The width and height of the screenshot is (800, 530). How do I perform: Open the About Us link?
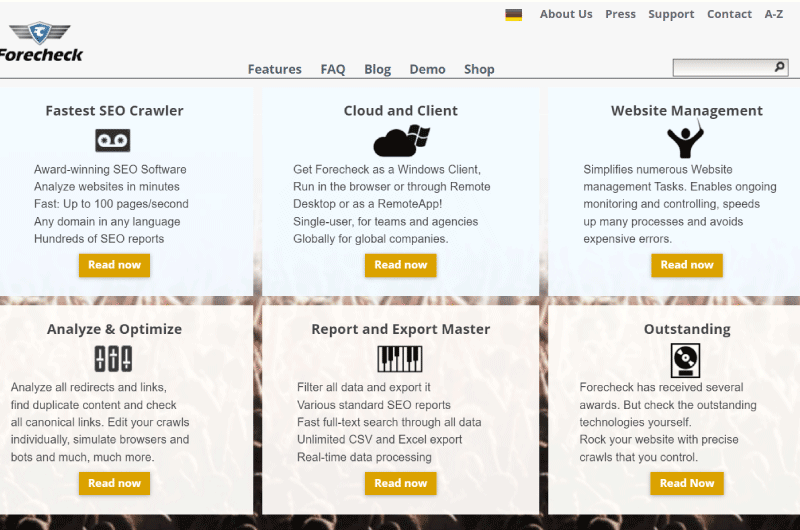pyautogui.click(x=566, y=14)
